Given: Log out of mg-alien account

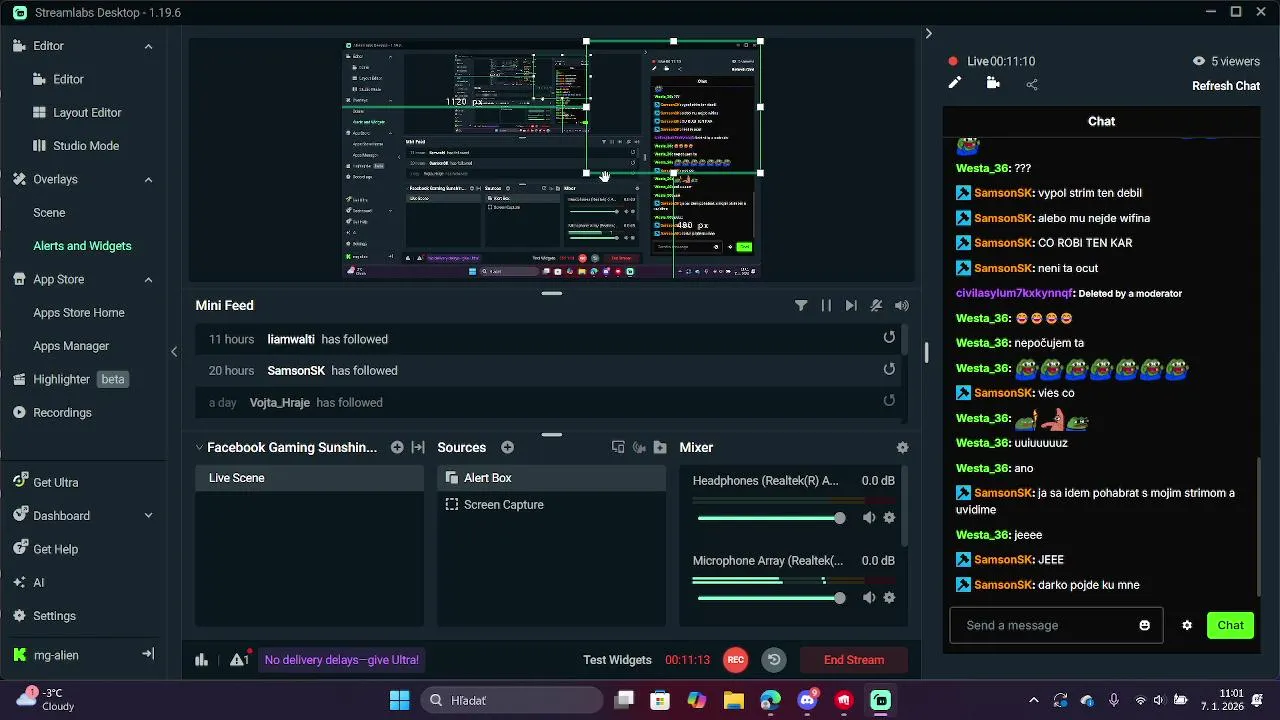Looking at the screenshot, I should coord(148,654).
